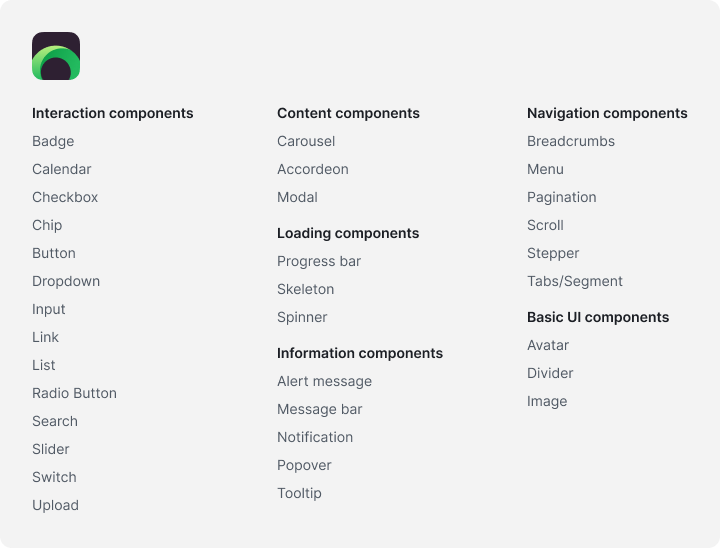Click the Radio Button link
The height and width of the screenshot is (548, 720).
(x=74, y=393)
